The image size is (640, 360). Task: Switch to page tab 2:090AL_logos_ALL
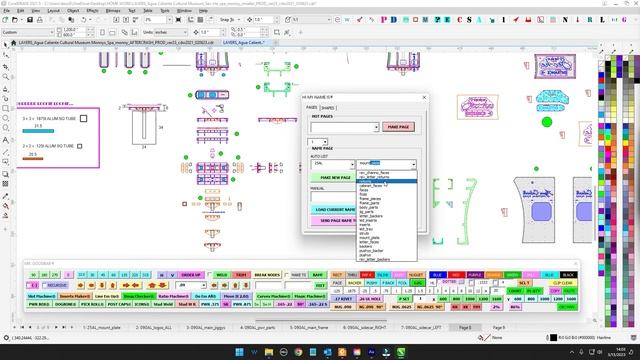tap(154, 327)
